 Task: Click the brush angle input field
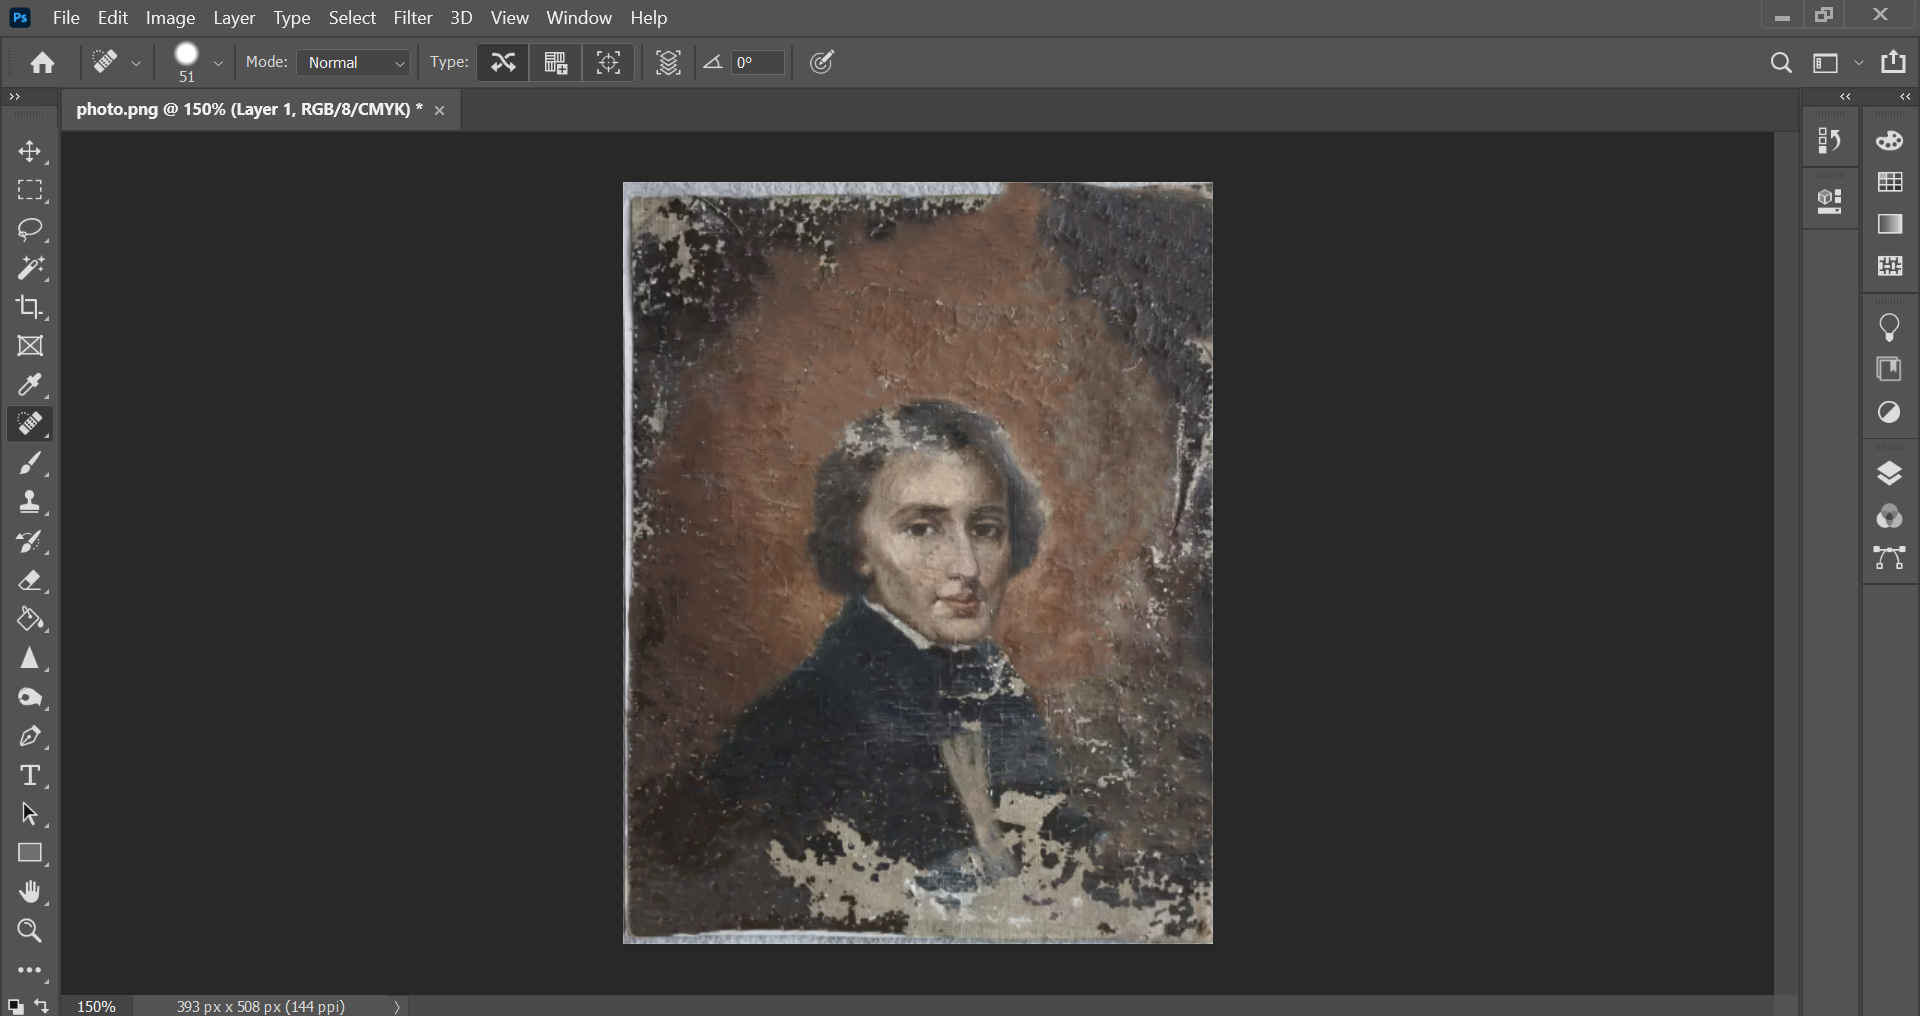pos(757,63)
